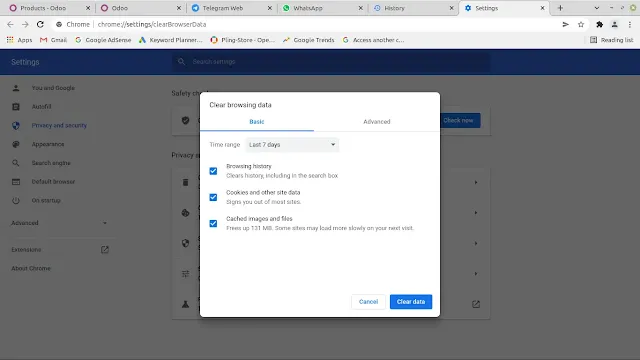Open the Time range dropdown
This screenshot has height=360, width=640.
tap(292, 145)
